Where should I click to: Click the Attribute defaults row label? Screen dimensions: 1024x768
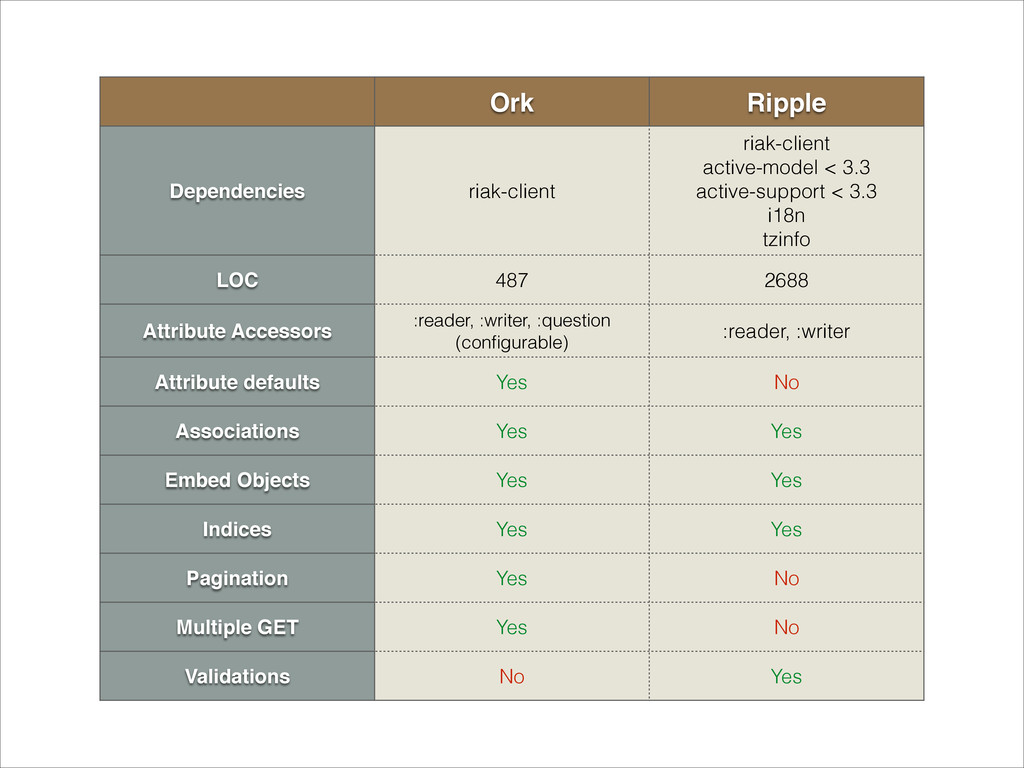(237, 382)
